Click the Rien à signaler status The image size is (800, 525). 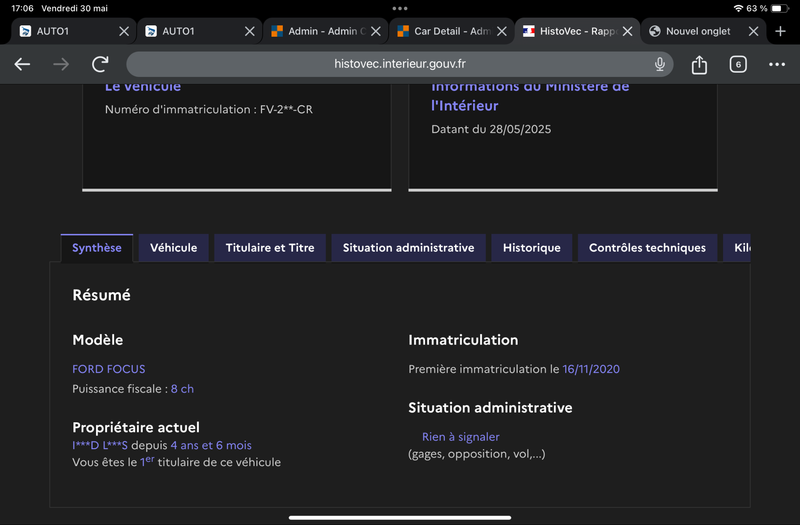(461, 437)
